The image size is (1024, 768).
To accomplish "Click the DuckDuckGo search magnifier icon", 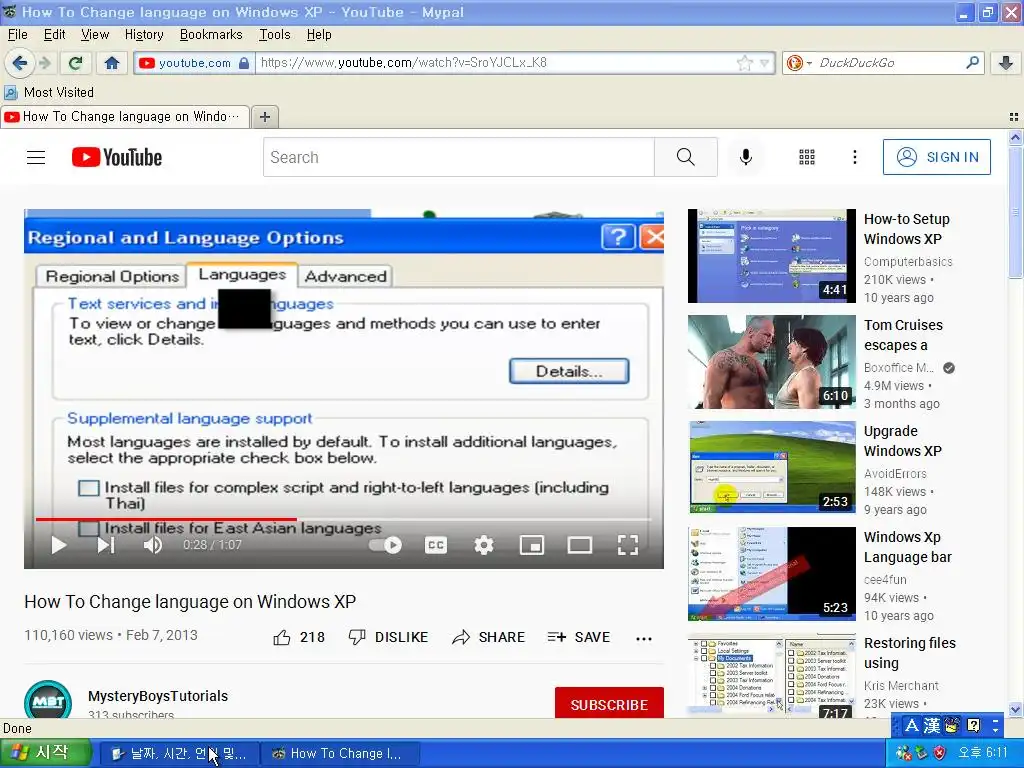I will [972, 63].
